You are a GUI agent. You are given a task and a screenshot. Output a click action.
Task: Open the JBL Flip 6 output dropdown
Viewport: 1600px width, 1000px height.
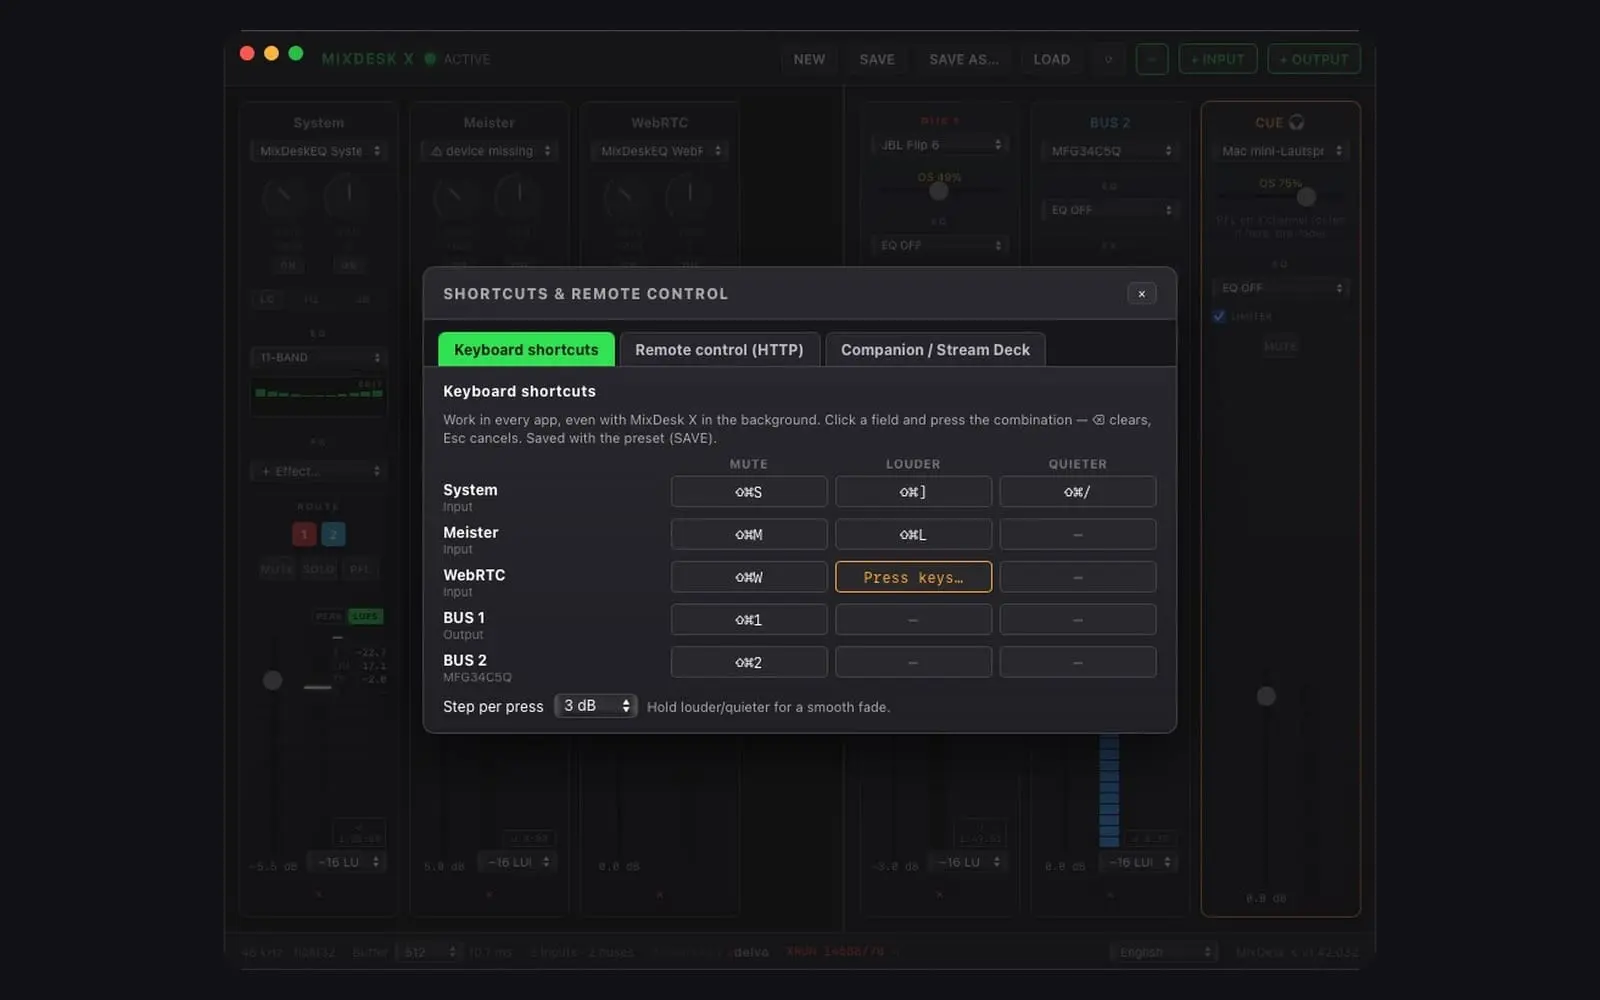click(x=939, y=145)
